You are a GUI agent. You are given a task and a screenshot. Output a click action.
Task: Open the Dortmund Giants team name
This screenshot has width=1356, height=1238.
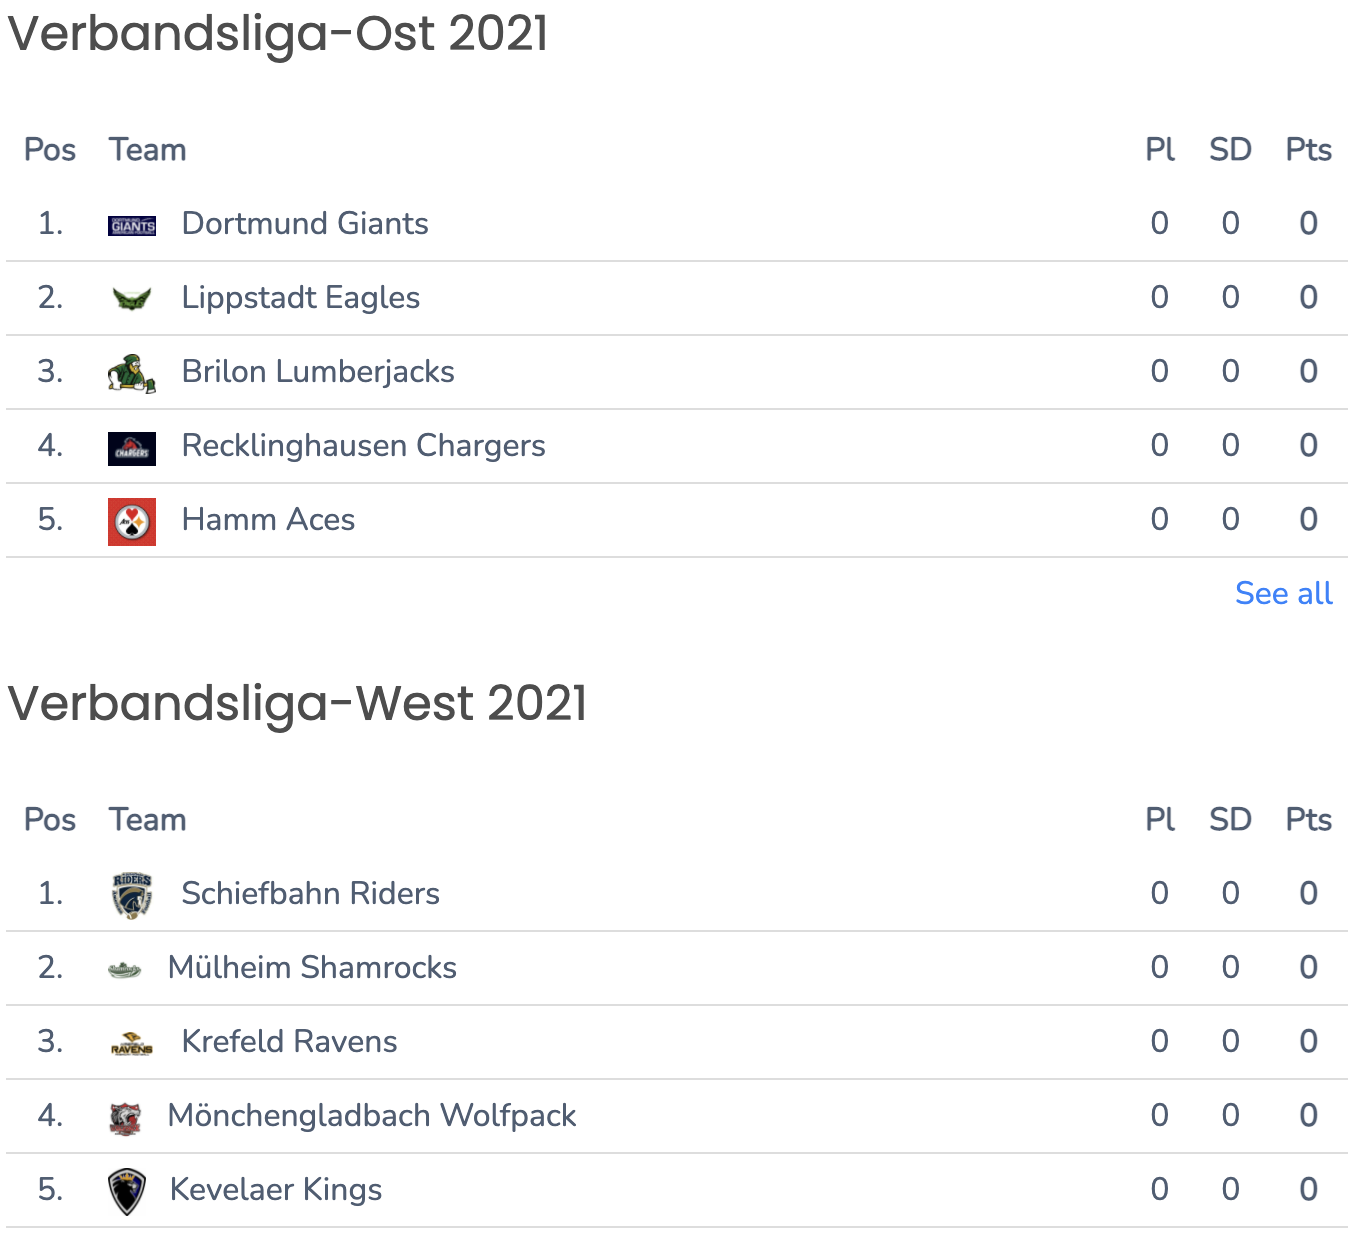[305, 223]
